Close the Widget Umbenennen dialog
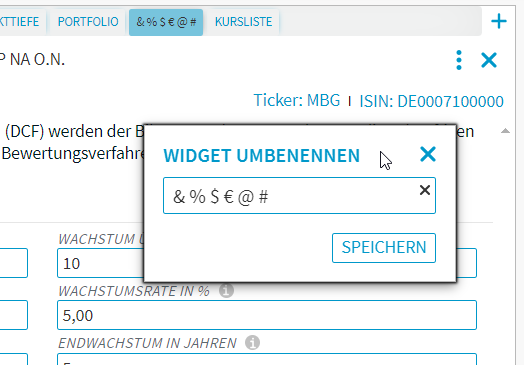This screenshot has width=524, height=365. (428, 154)
